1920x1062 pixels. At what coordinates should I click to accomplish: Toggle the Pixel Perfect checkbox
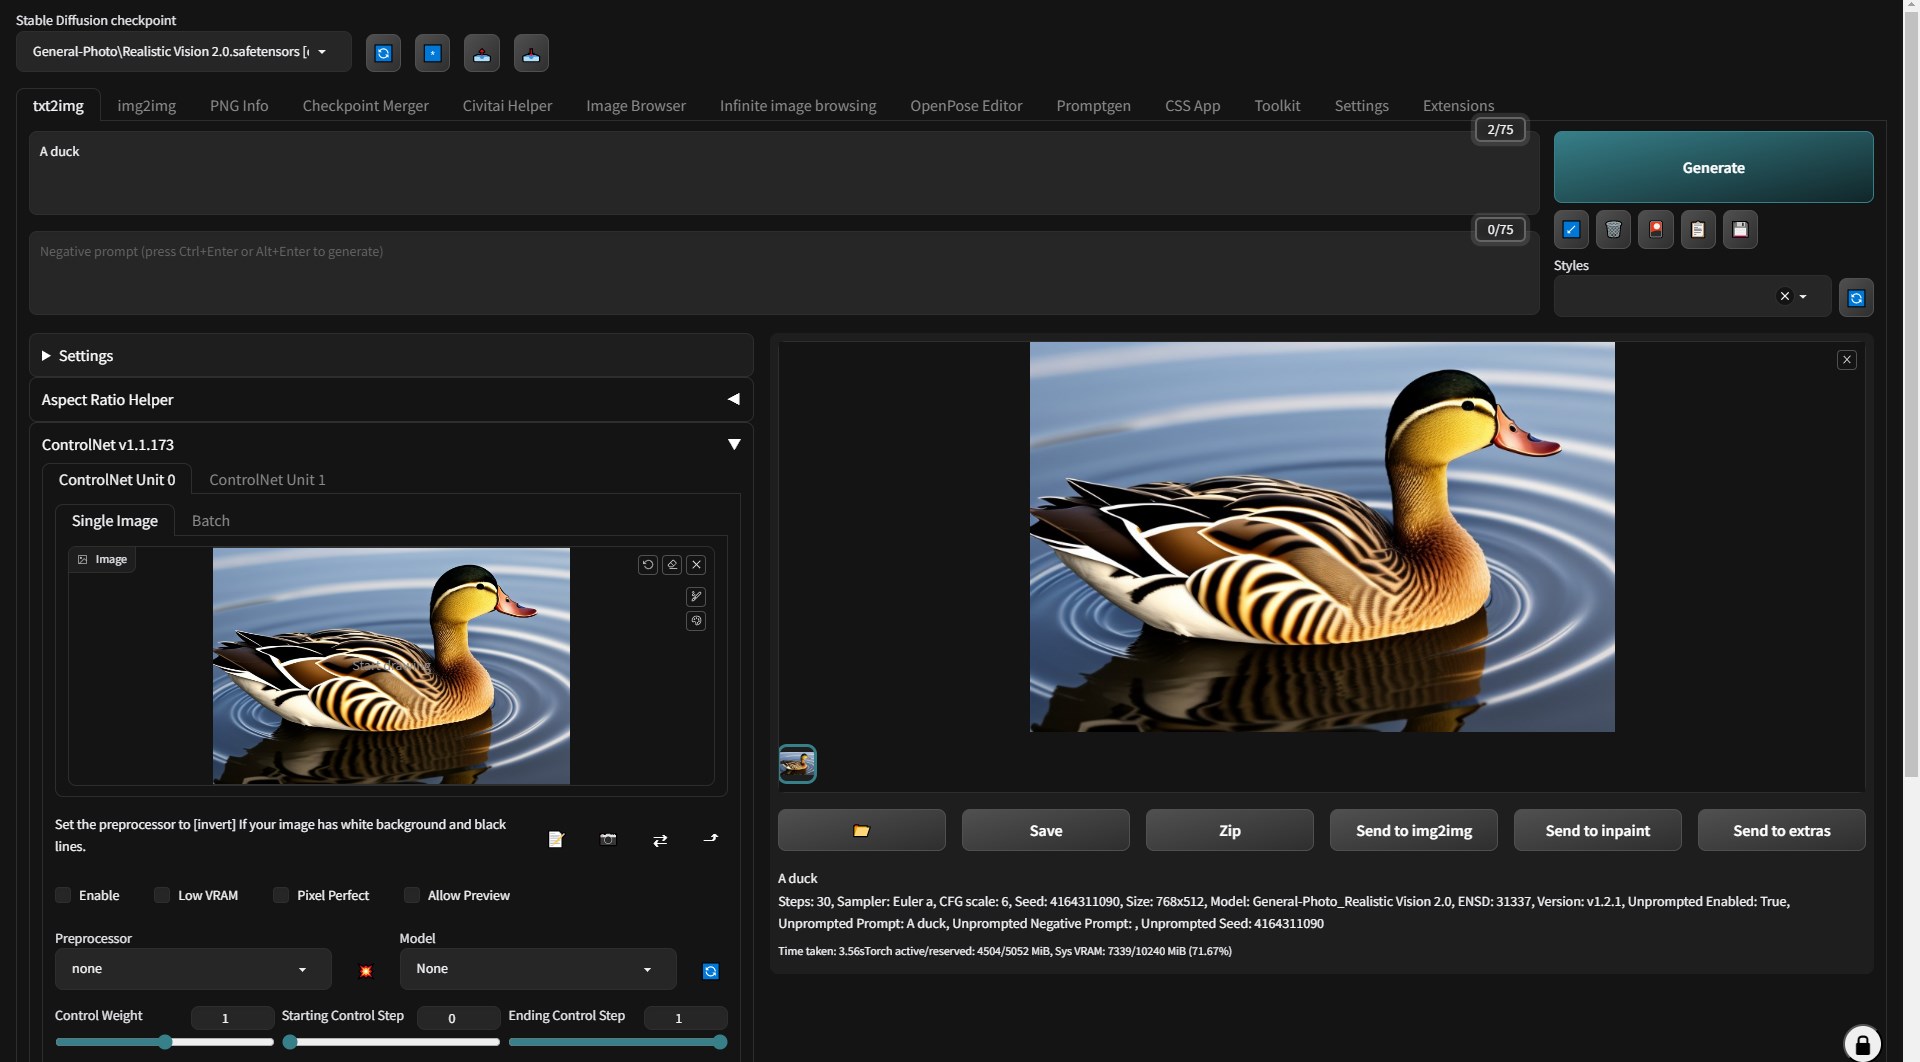tap(282, 895)
